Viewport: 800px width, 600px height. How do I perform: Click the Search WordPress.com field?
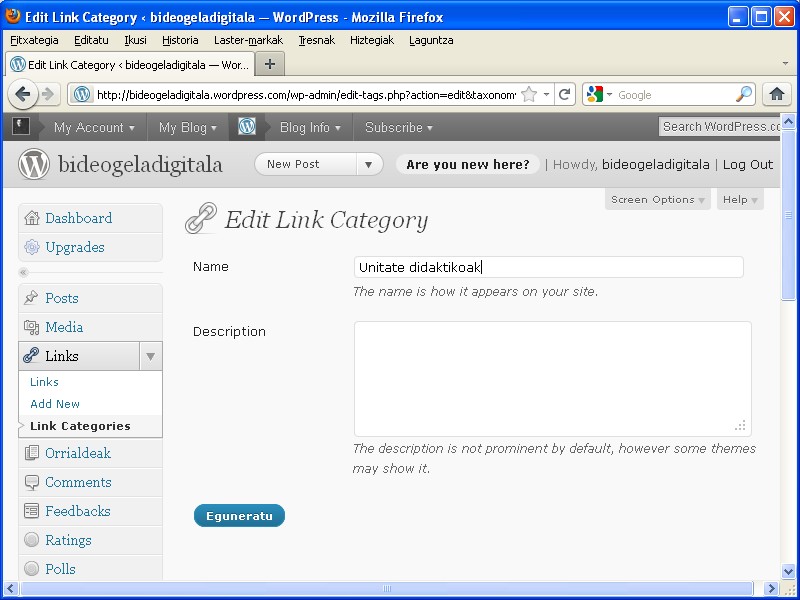pyautogui.click(x=720, y=127)
